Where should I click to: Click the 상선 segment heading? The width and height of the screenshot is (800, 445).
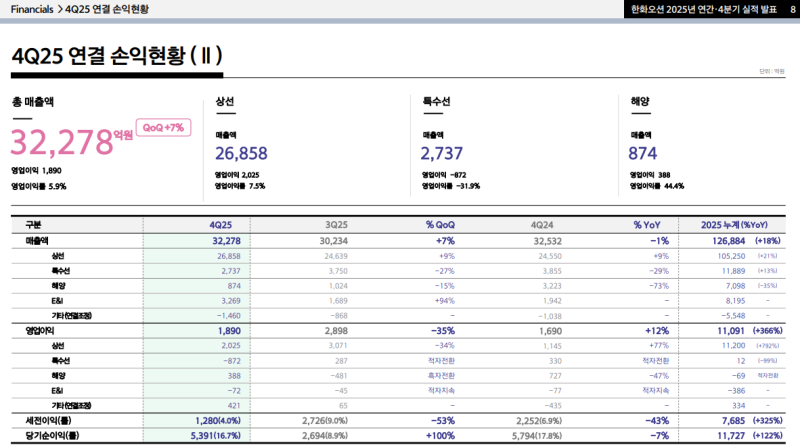pos(225,102)
